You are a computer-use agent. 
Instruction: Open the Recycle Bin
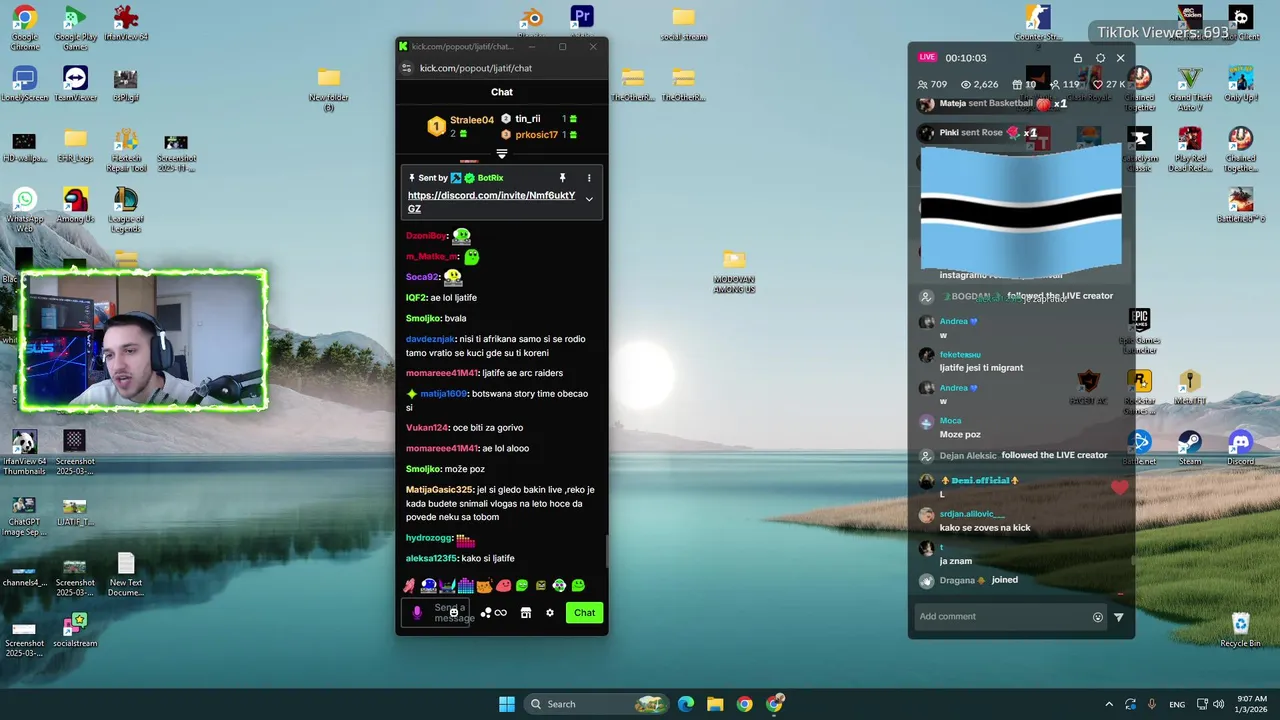pos(1241,630)
